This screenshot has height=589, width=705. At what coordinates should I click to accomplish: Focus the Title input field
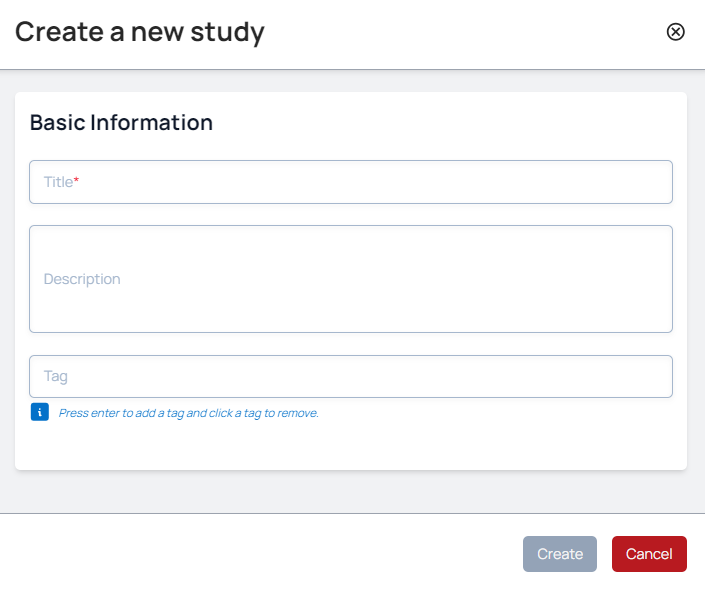(350, 182)
